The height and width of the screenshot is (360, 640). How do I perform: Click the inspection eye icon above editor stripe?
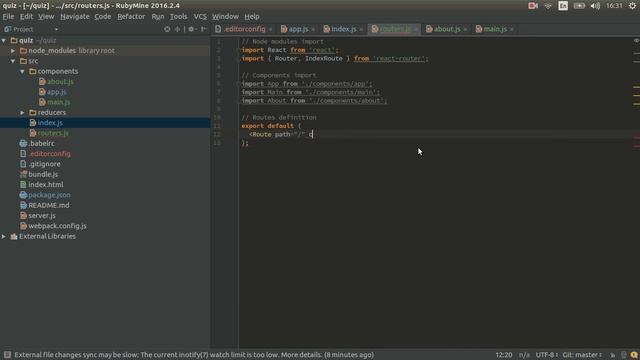pyautogui.click(x=636, y=40)
